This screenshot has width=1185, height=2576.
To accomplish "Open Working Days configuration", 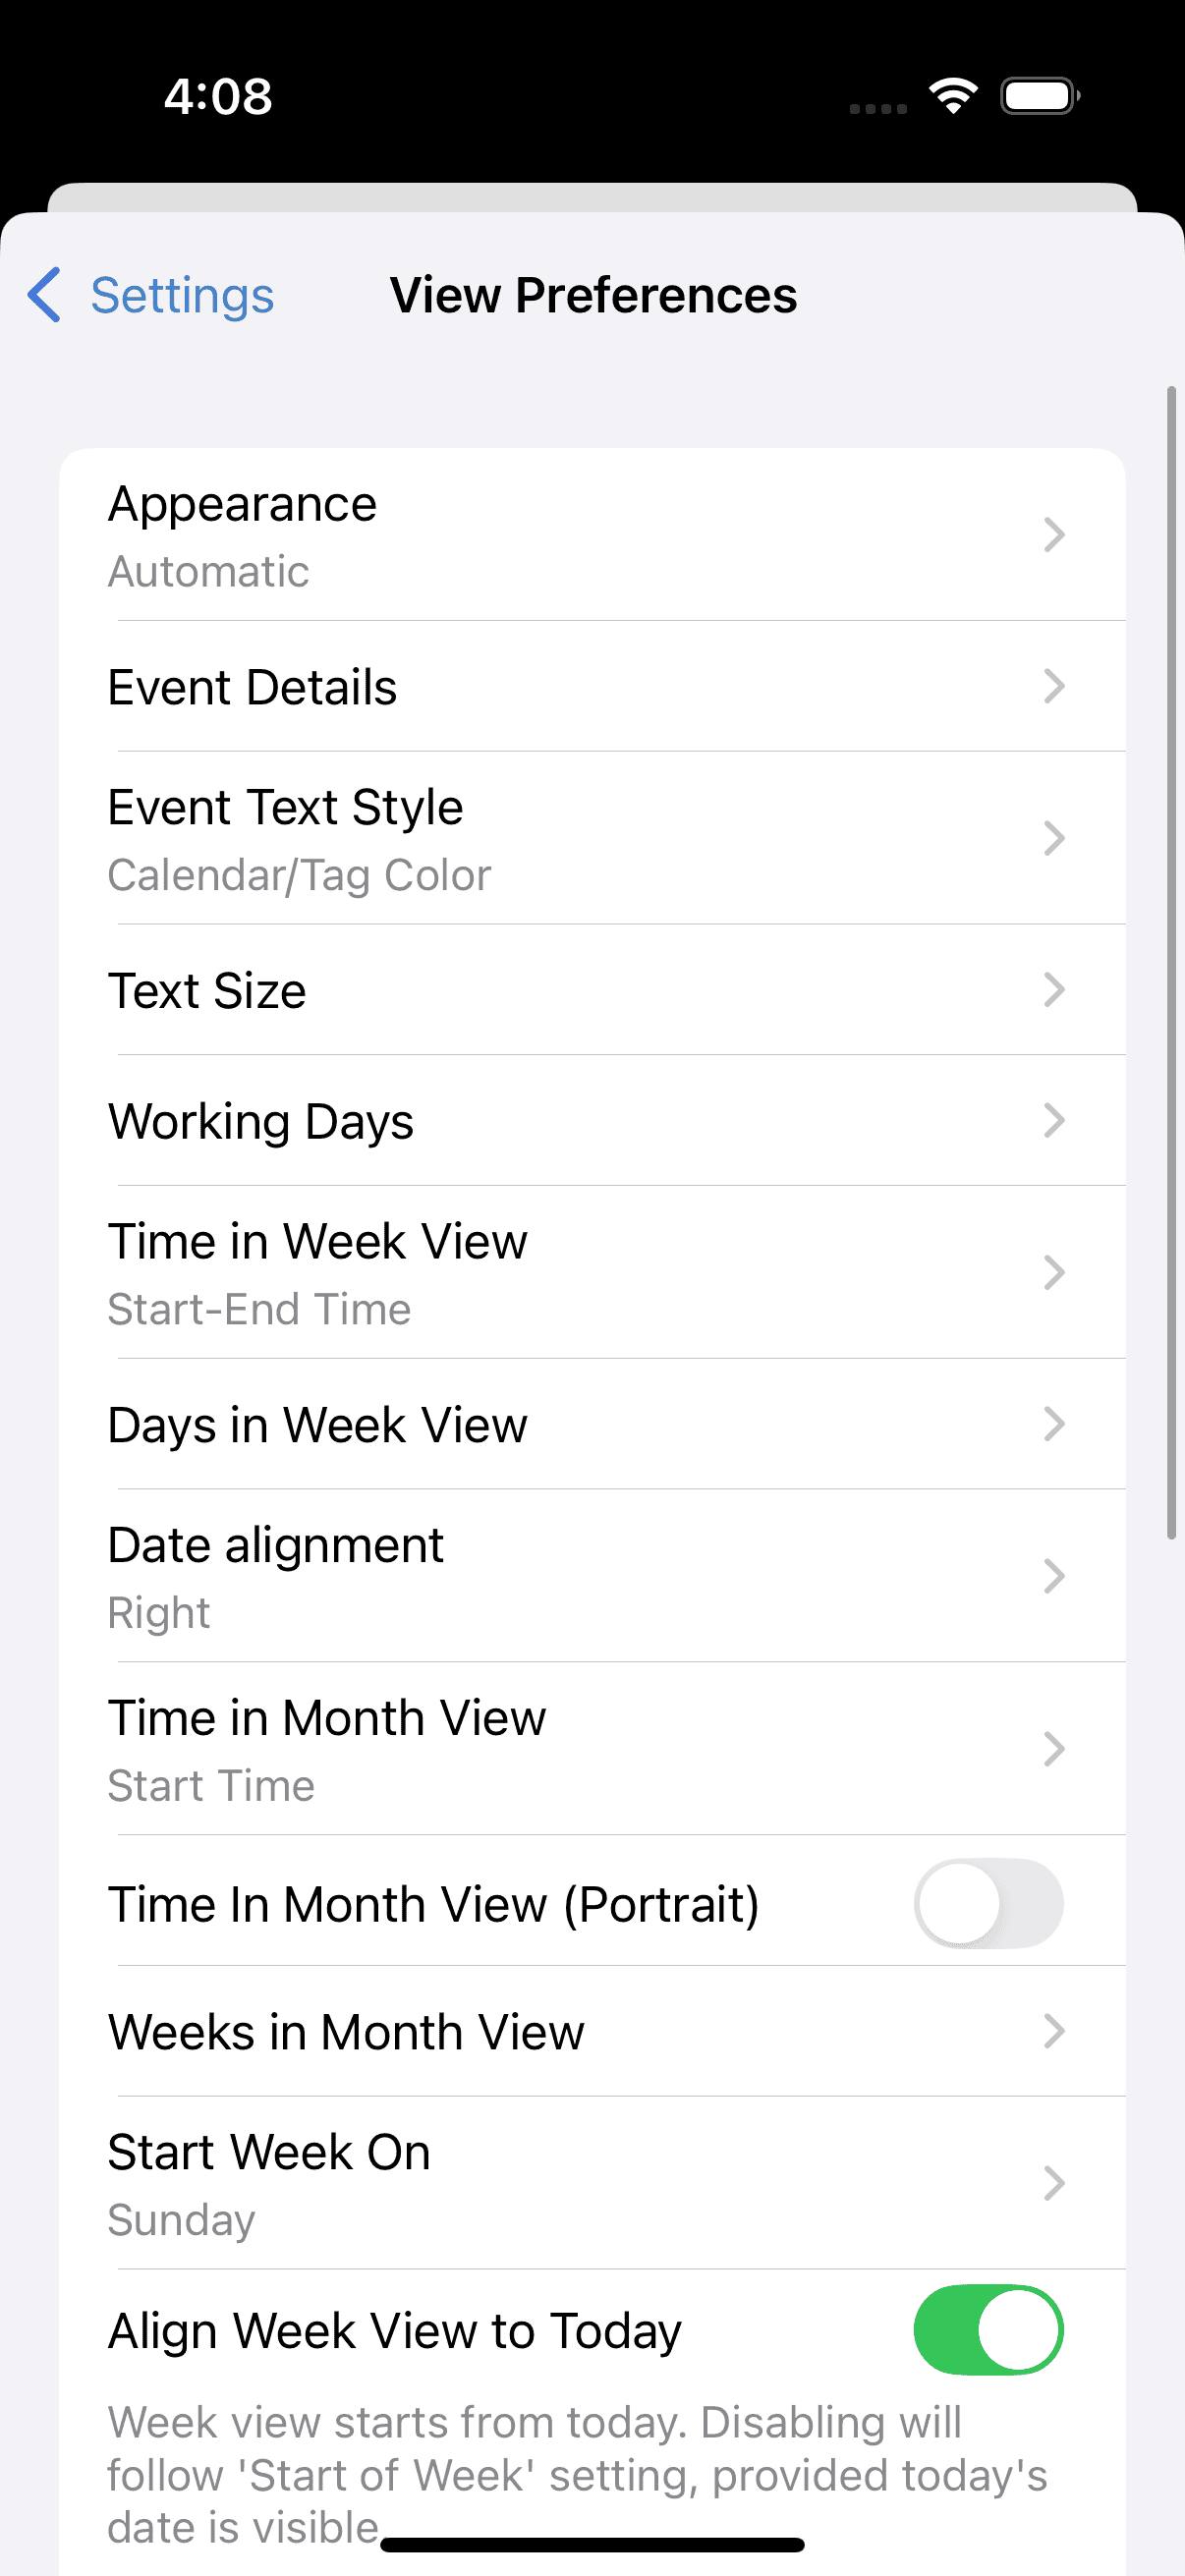I will point(592,1120).
